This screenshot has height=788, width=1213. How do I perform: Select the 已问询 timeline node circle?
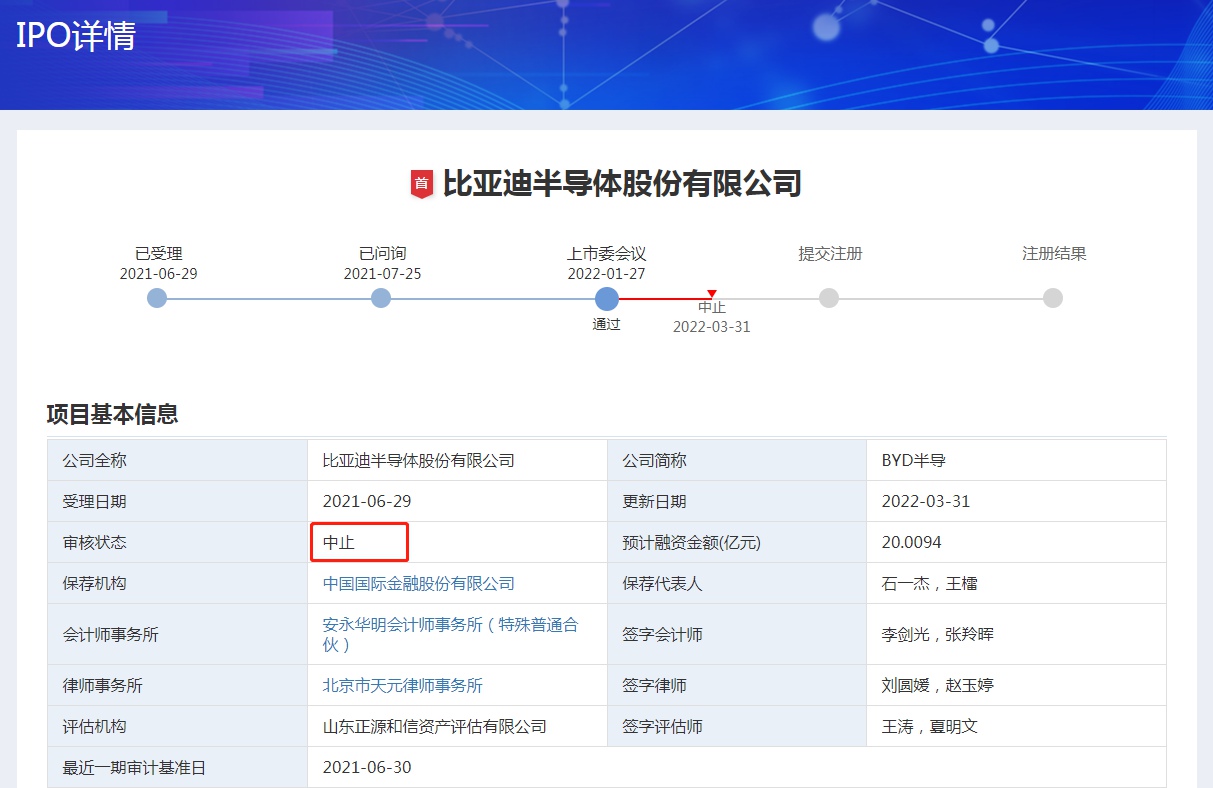point(381,298)
